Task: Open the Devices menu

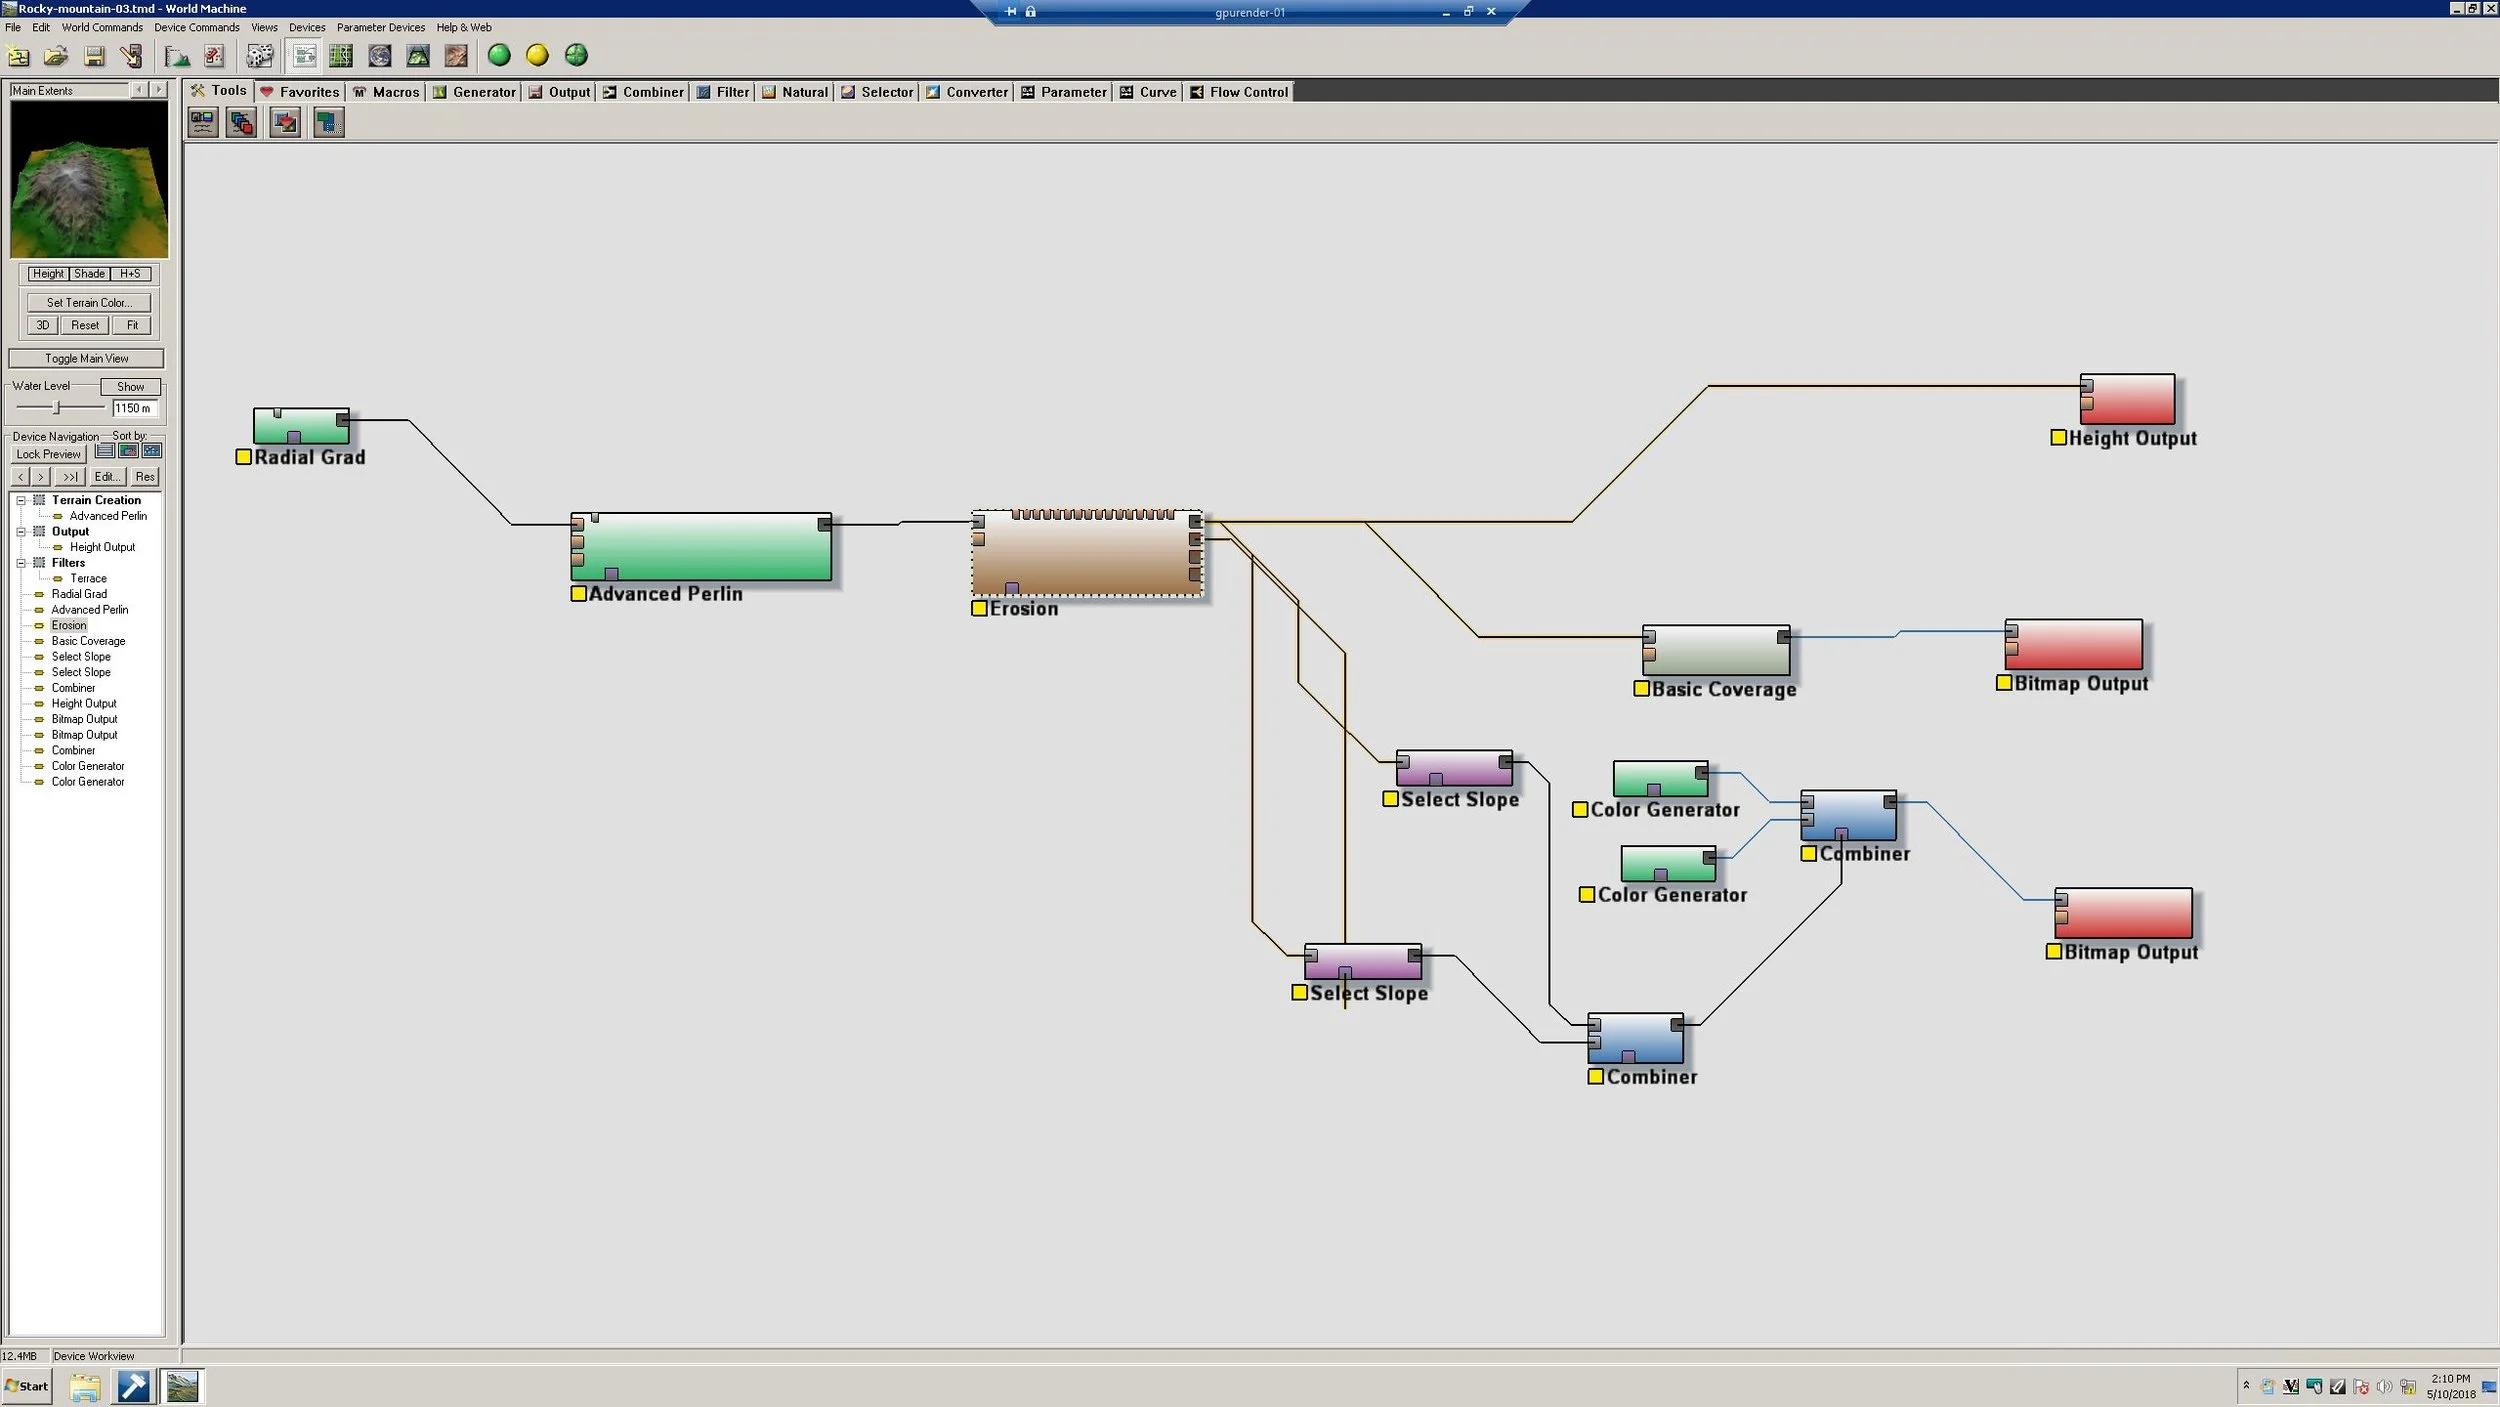Action: (306, 27)
